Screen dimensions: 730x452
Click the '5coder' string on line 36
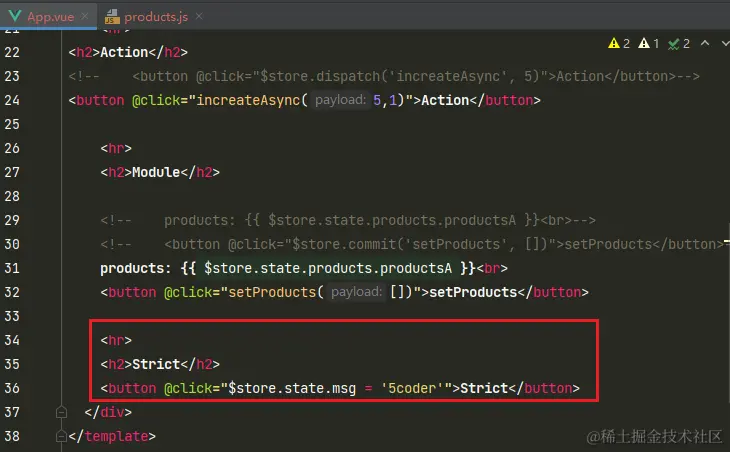[412, 388]
